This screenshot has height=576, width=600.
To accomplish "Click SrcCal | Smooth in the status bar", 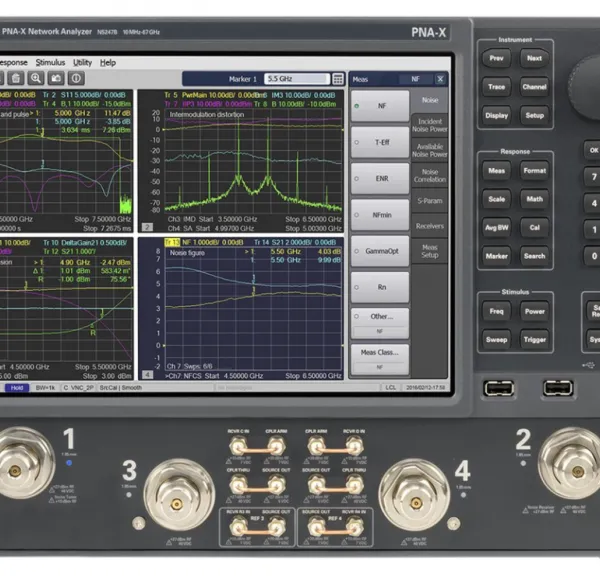I will tap(121, 388).
